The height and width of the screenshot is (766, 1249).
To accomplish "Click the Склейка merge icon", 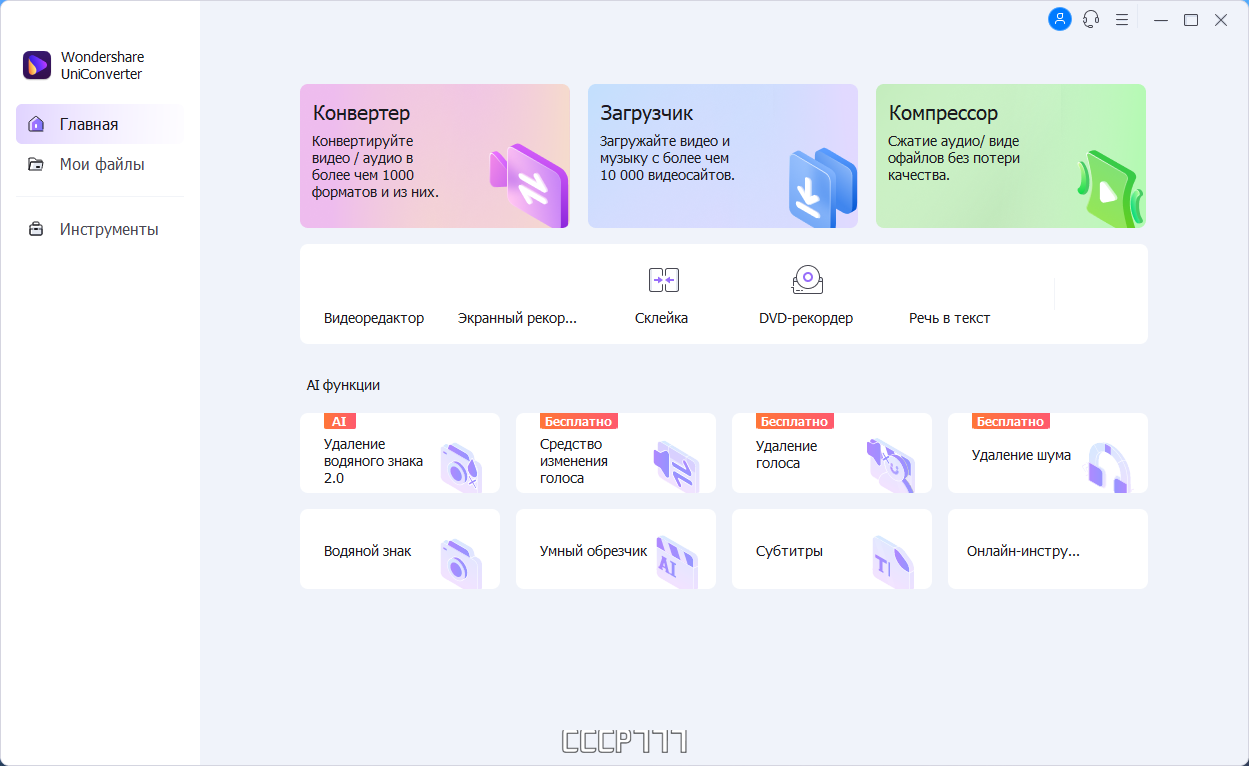I will (x=663, y=280).
